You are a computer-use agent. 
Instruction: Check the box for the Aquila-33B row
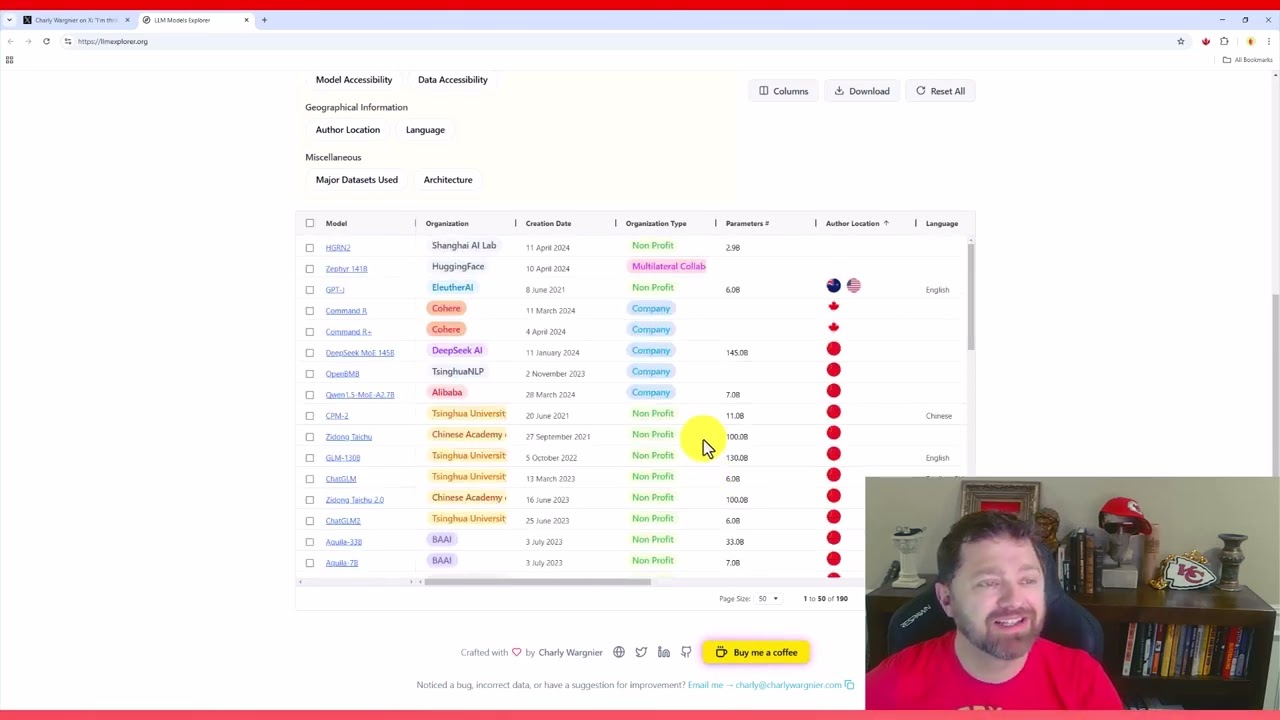coord(310,541)
